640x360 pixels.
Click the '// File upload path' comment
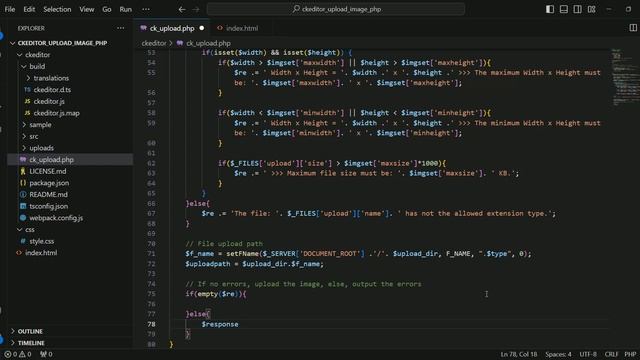[224, 244]
